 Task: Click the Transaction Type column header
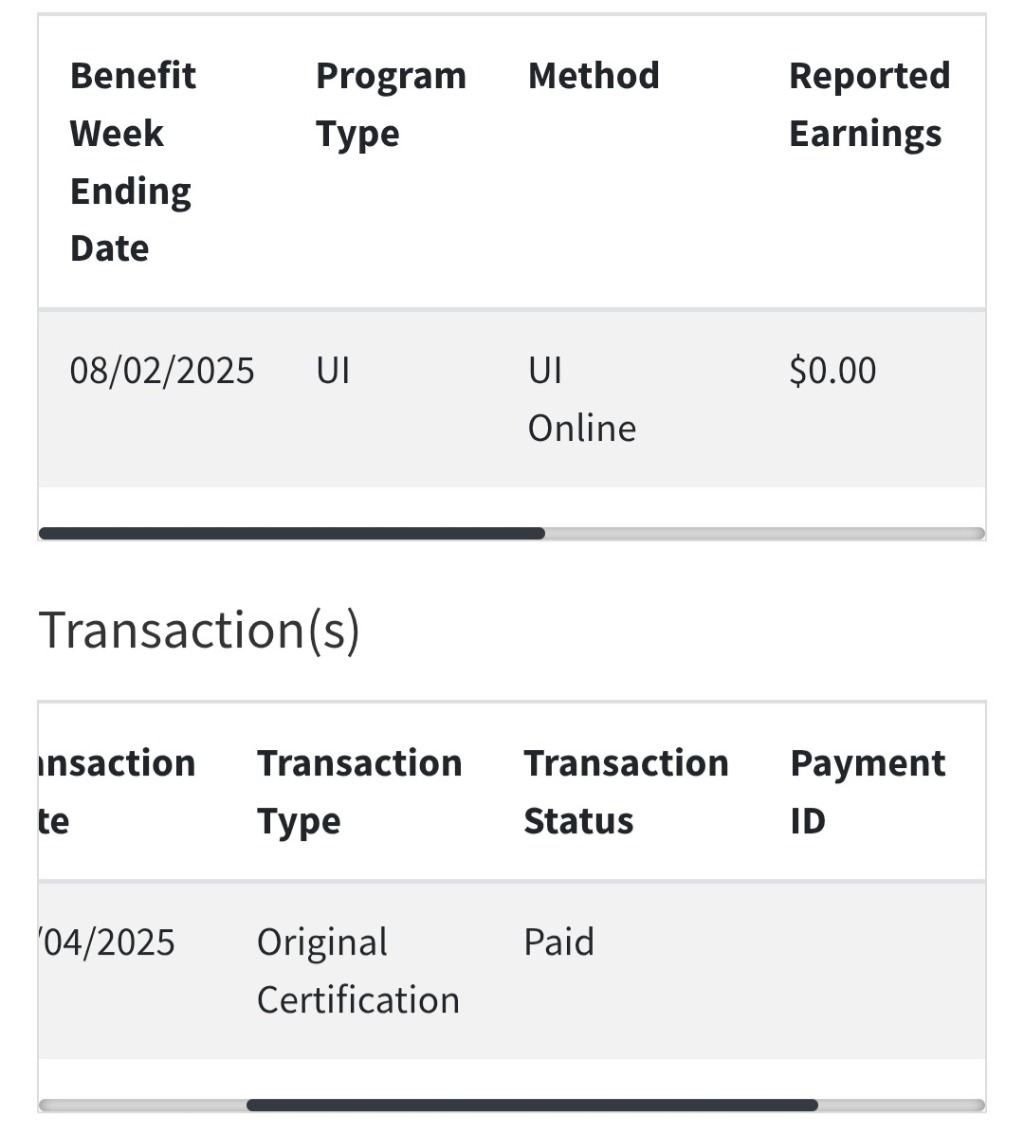(359, 792)
